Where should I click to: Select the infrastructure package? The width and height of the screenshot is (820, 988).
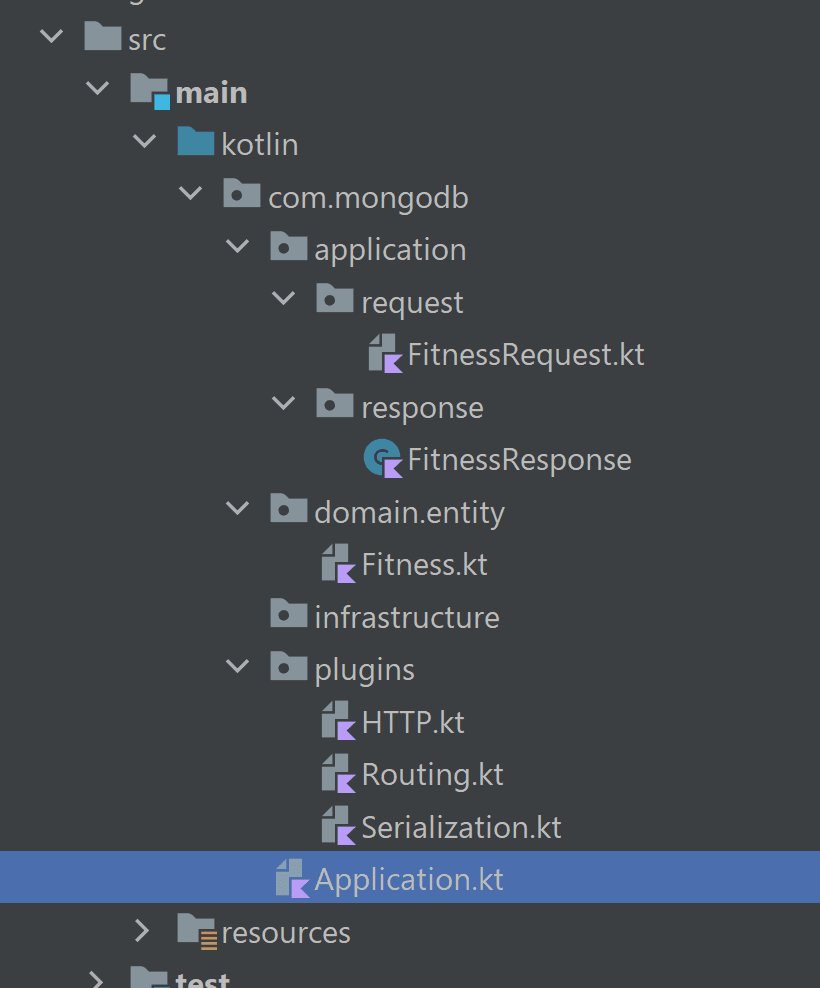pos(405,615)
